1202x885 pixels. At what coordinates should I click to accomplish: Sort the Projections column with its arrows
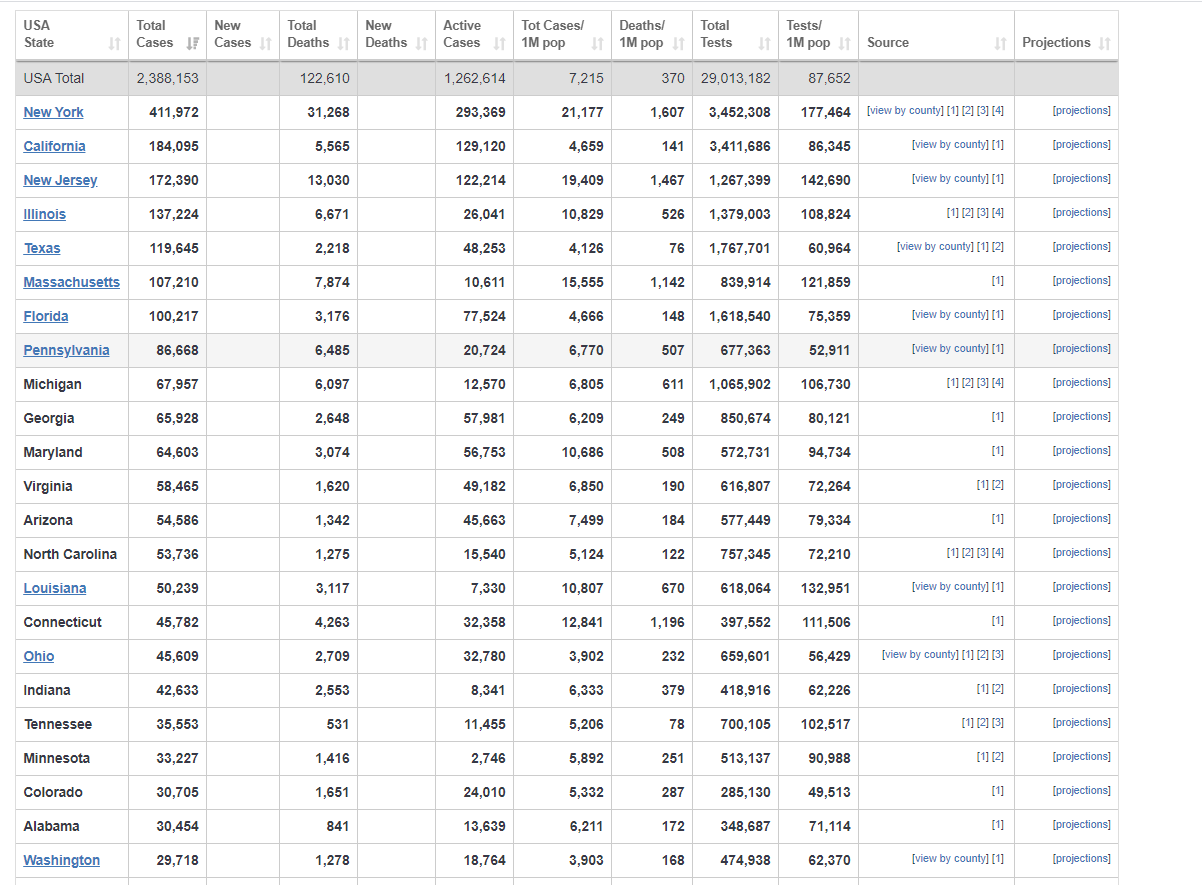(x=1104, y=44)
